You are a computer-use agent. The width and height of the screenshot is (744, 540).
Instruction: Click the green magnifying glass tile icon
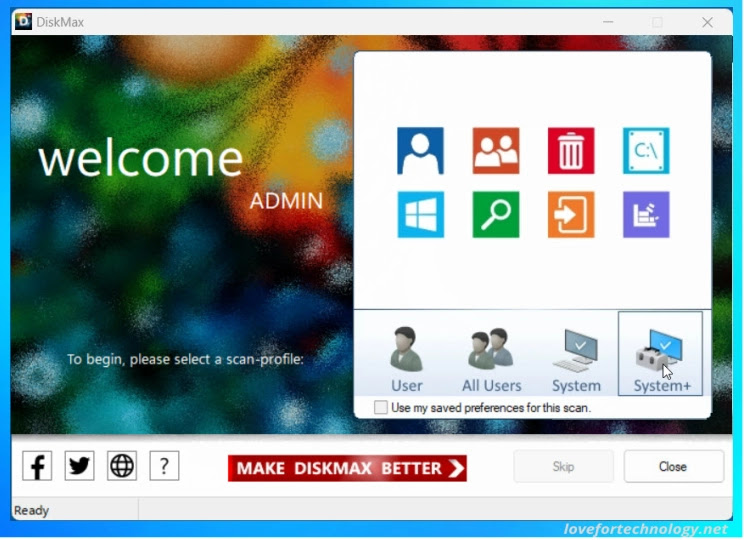496,214
